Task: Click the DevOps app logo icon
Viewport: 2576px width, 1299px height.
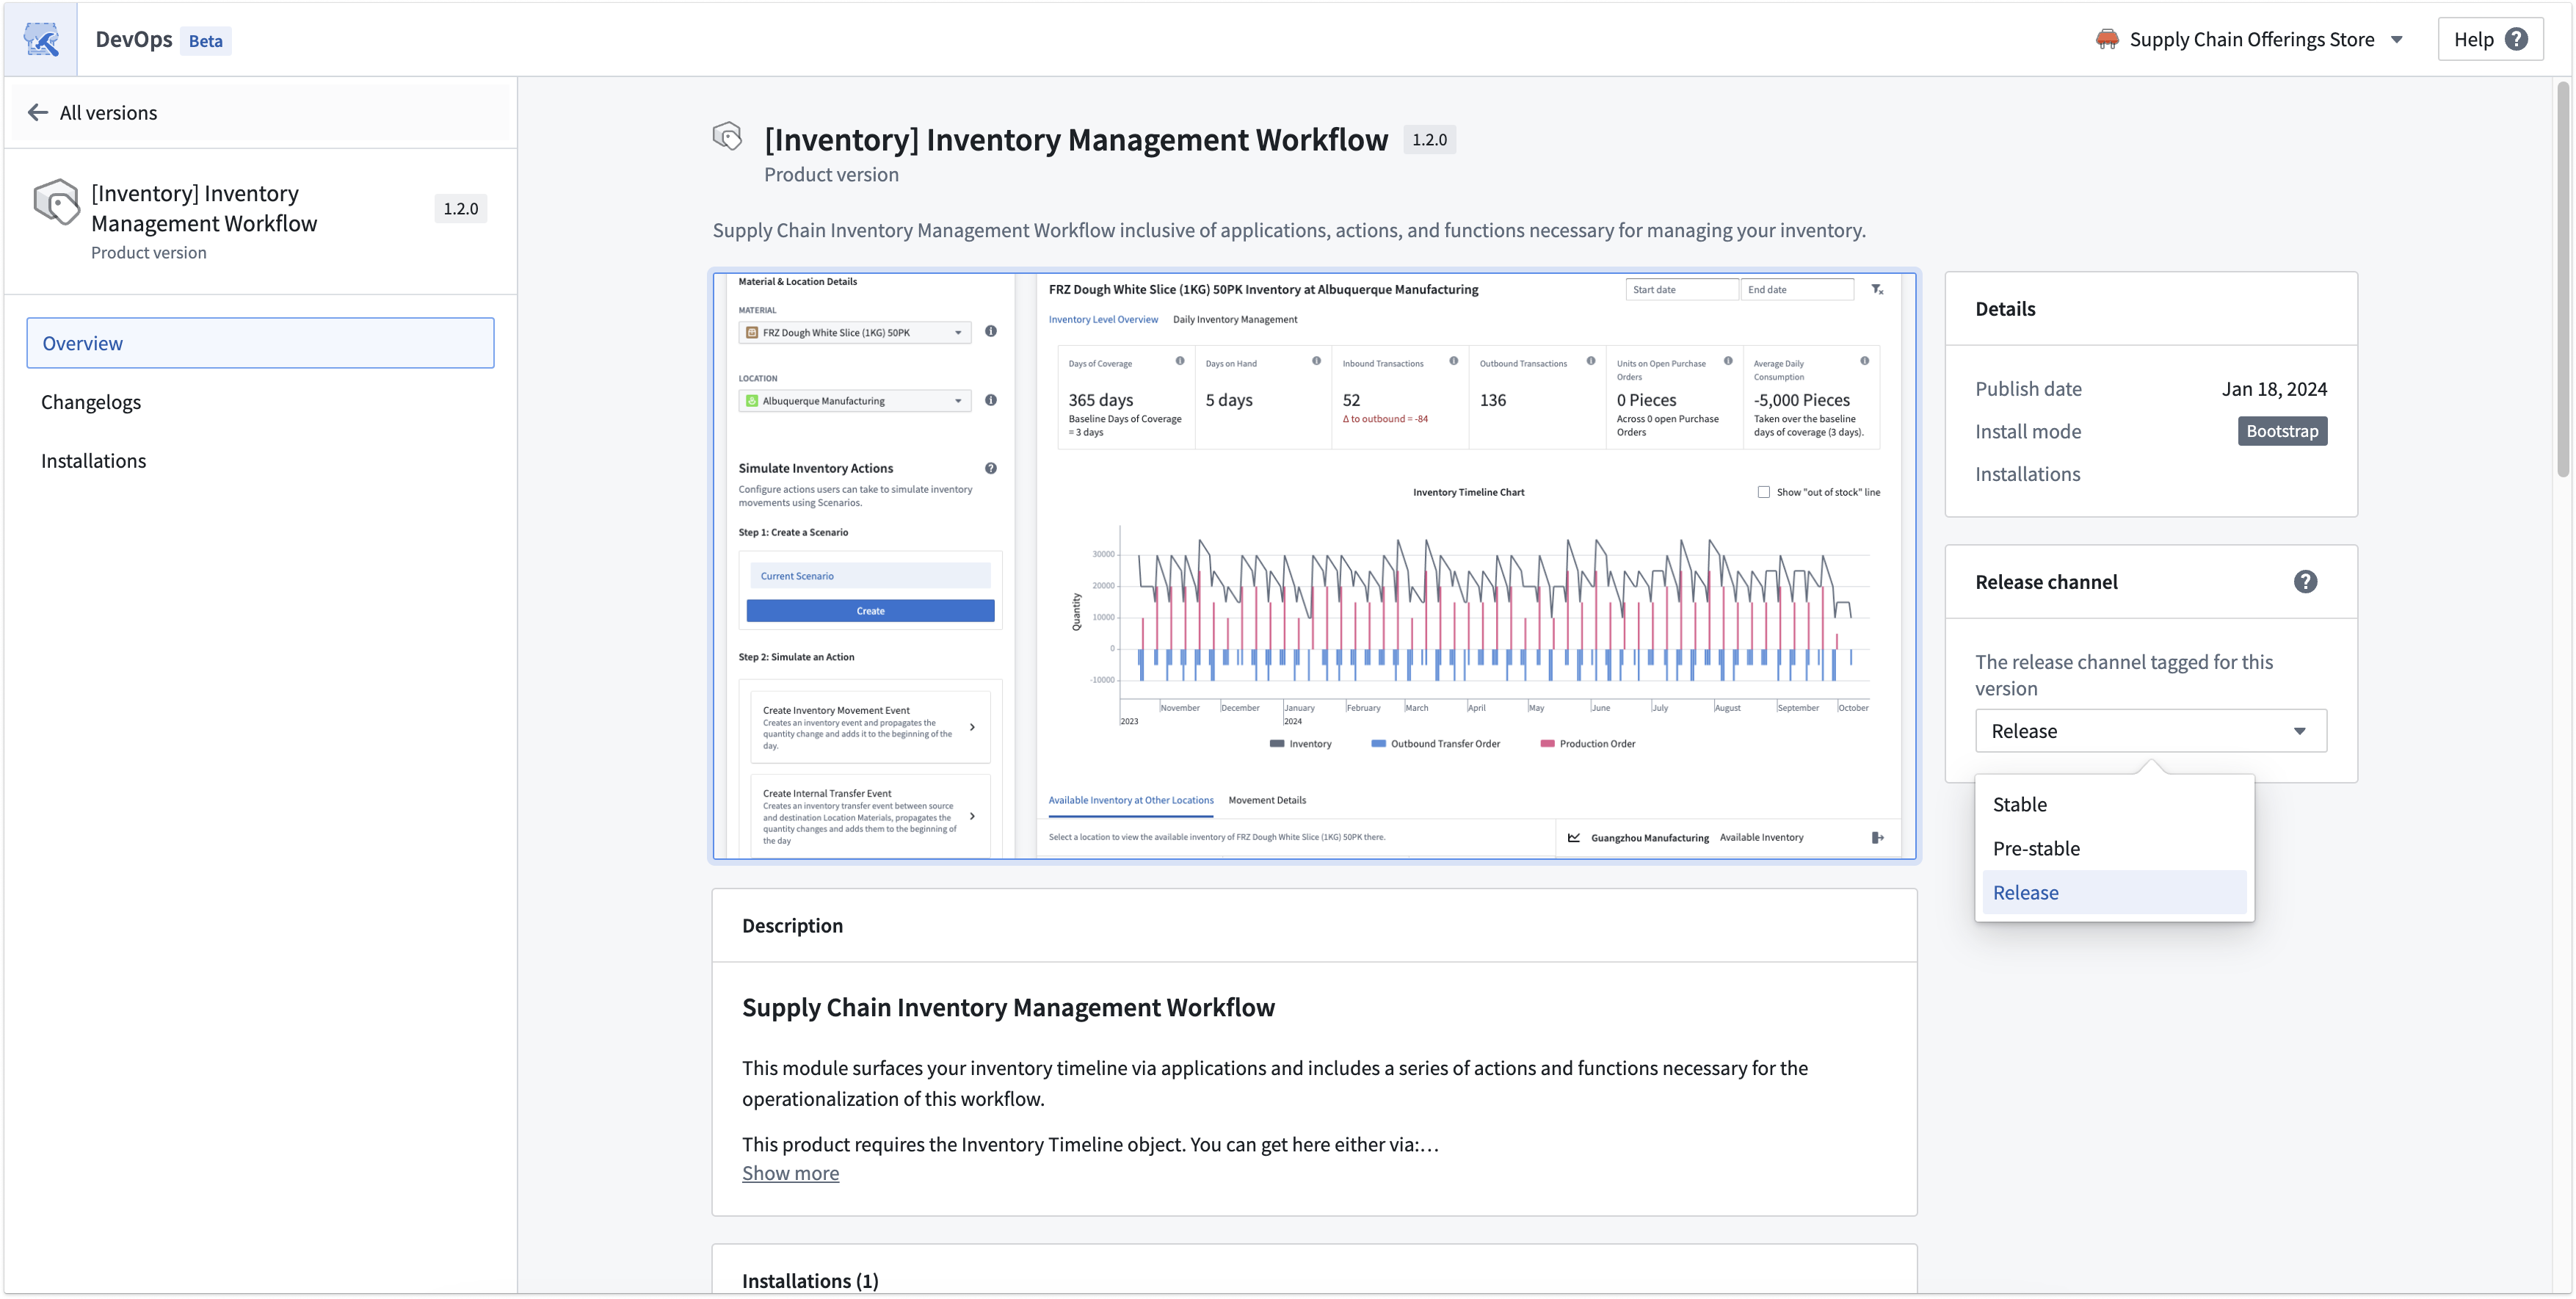Action: tap(41, 39)
